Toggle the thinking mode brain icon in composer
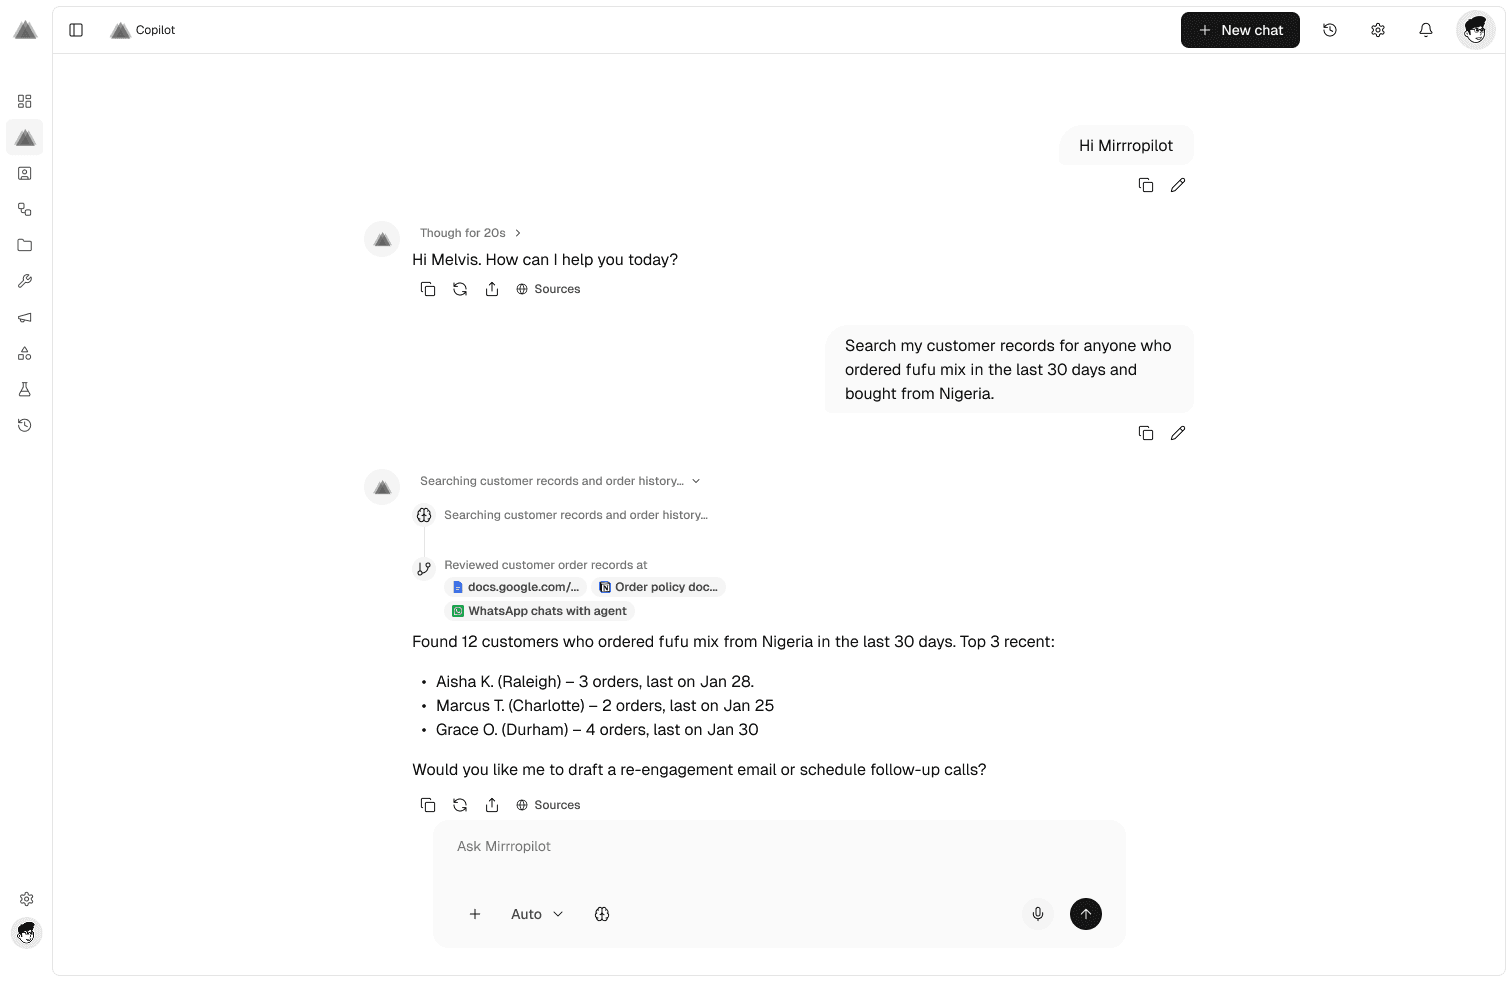Image resolution: width=1512 pixels, height=982 pixels. click(602, 914)
